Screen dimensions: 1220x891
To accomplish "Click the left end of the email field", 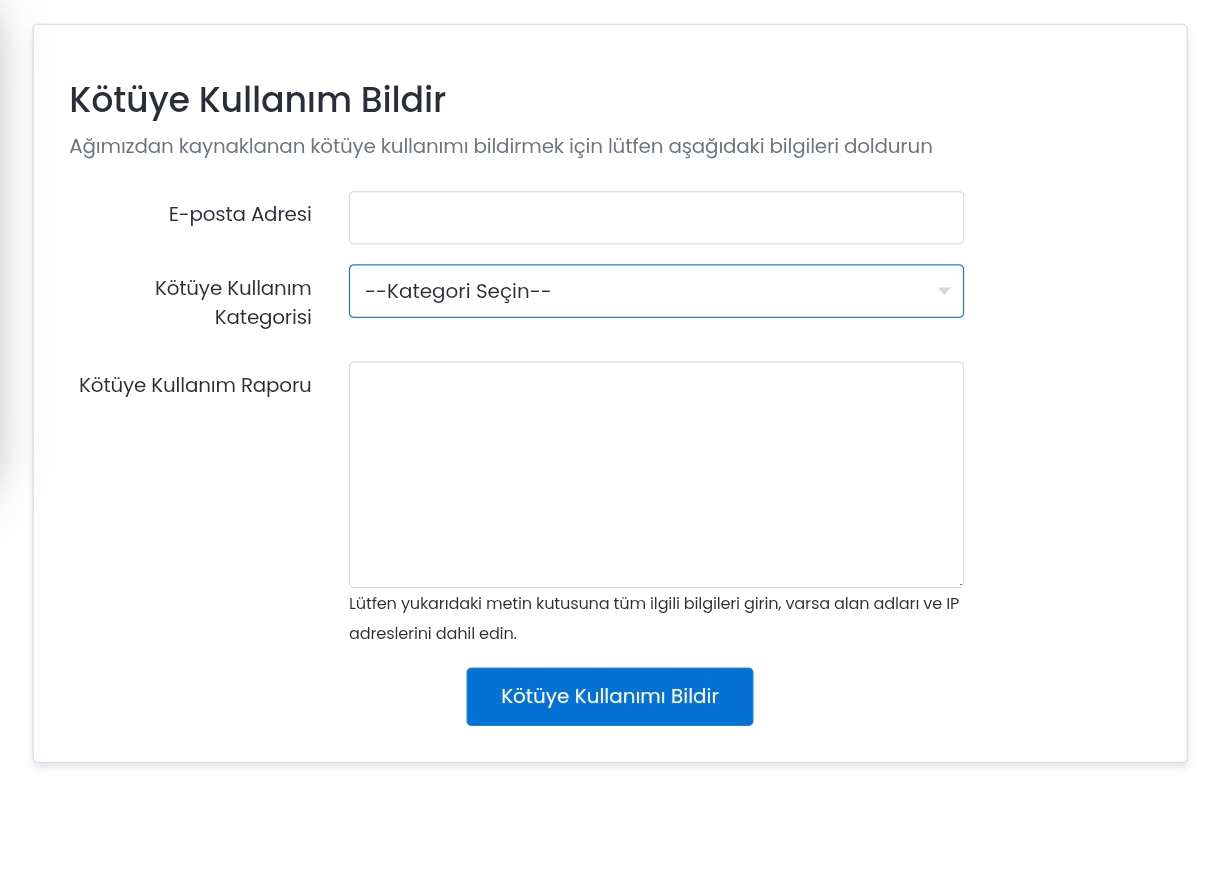I will point(365,218).
